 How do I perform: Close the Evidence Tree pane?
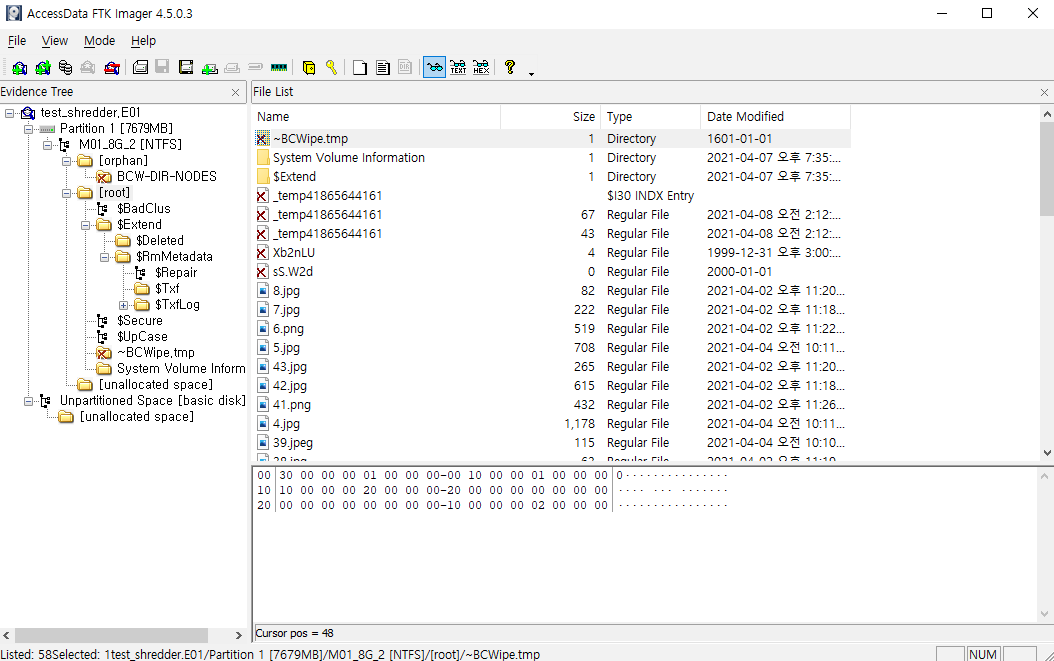pos(235,93)
